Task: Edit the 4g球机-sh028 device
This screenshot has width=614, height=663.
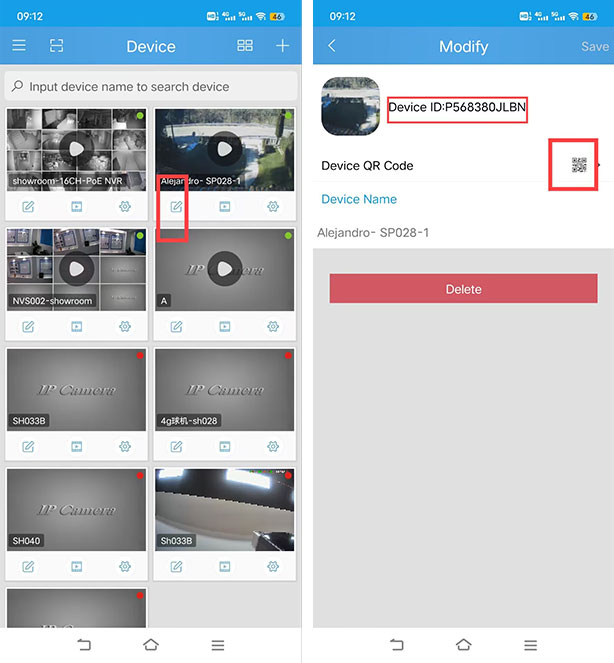Action: tap(176, 447)
